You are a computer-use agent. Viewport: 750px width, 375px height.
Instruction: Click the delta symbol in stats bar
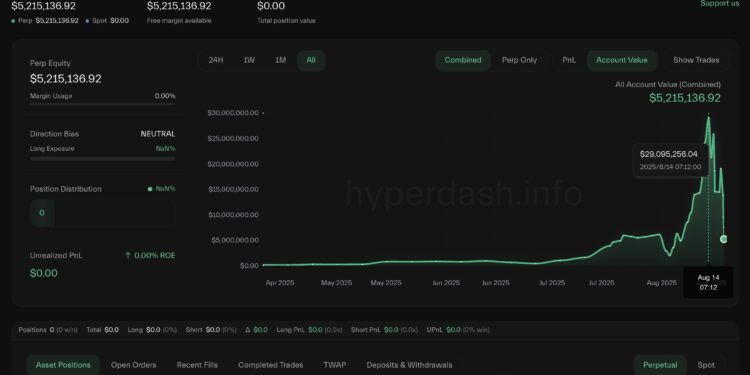click(248, 330)
